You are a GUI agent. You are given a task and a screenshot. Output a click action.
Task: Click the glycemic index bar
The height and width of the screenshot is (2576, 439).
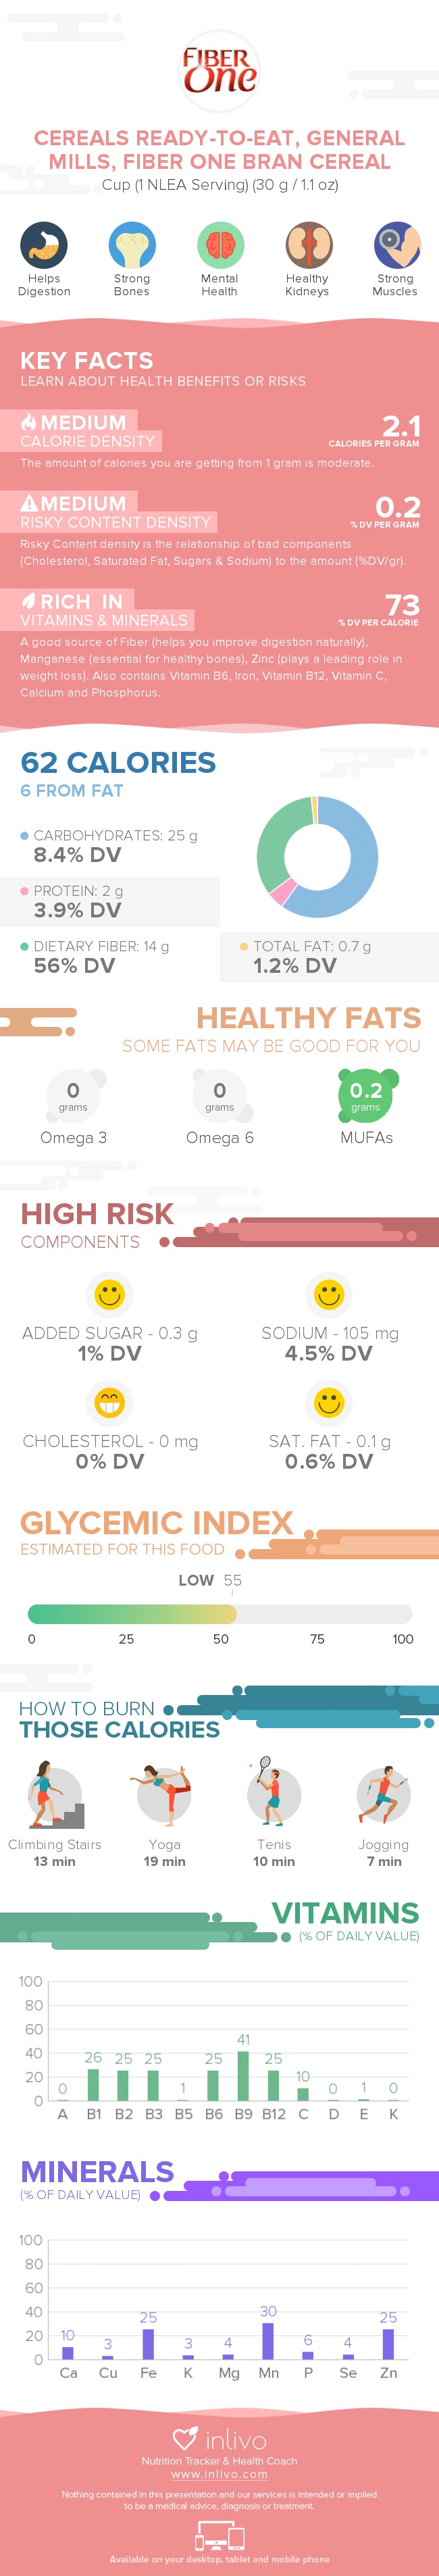(219, 1613)
